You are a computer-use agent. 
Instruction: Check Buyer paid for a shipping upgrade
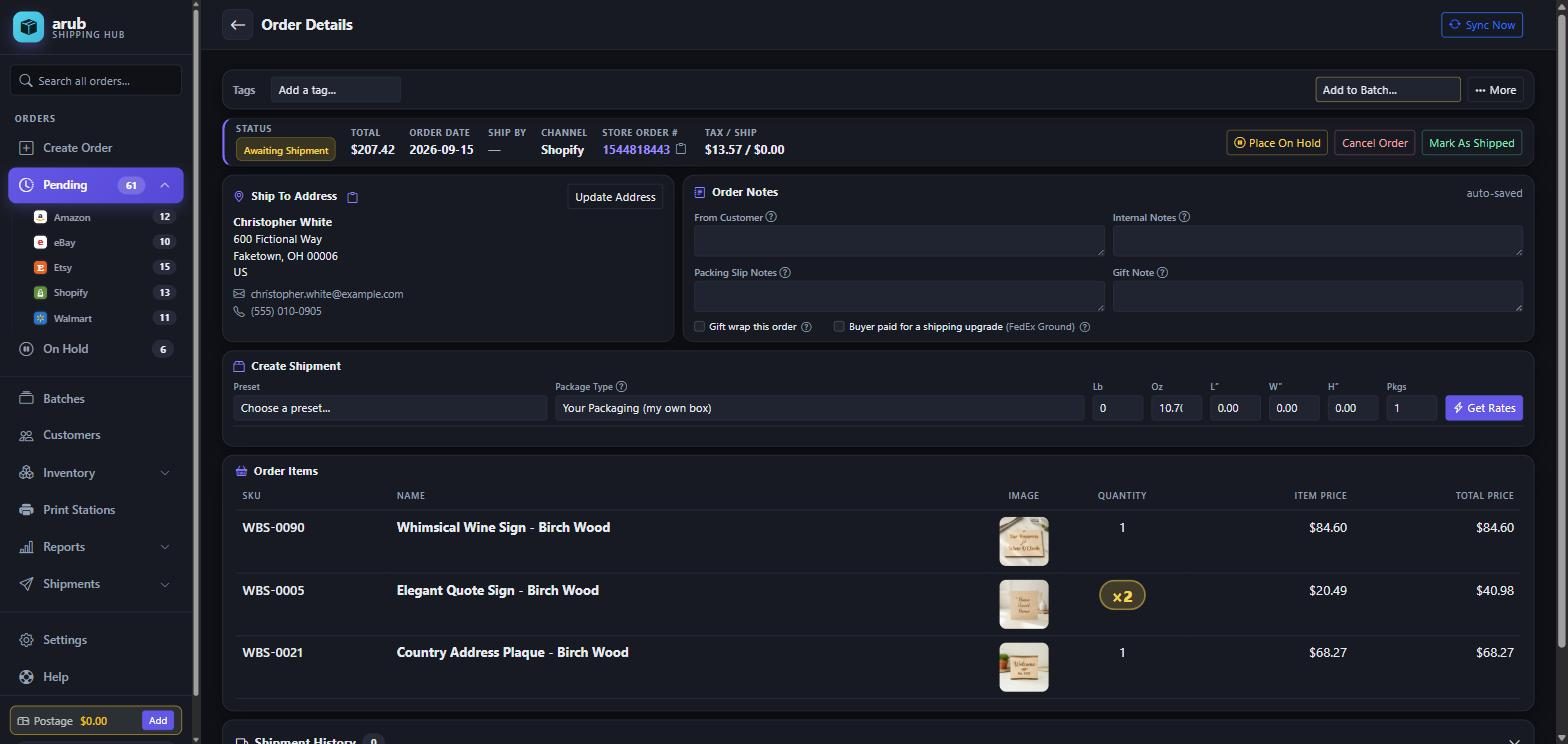(839, 327)
